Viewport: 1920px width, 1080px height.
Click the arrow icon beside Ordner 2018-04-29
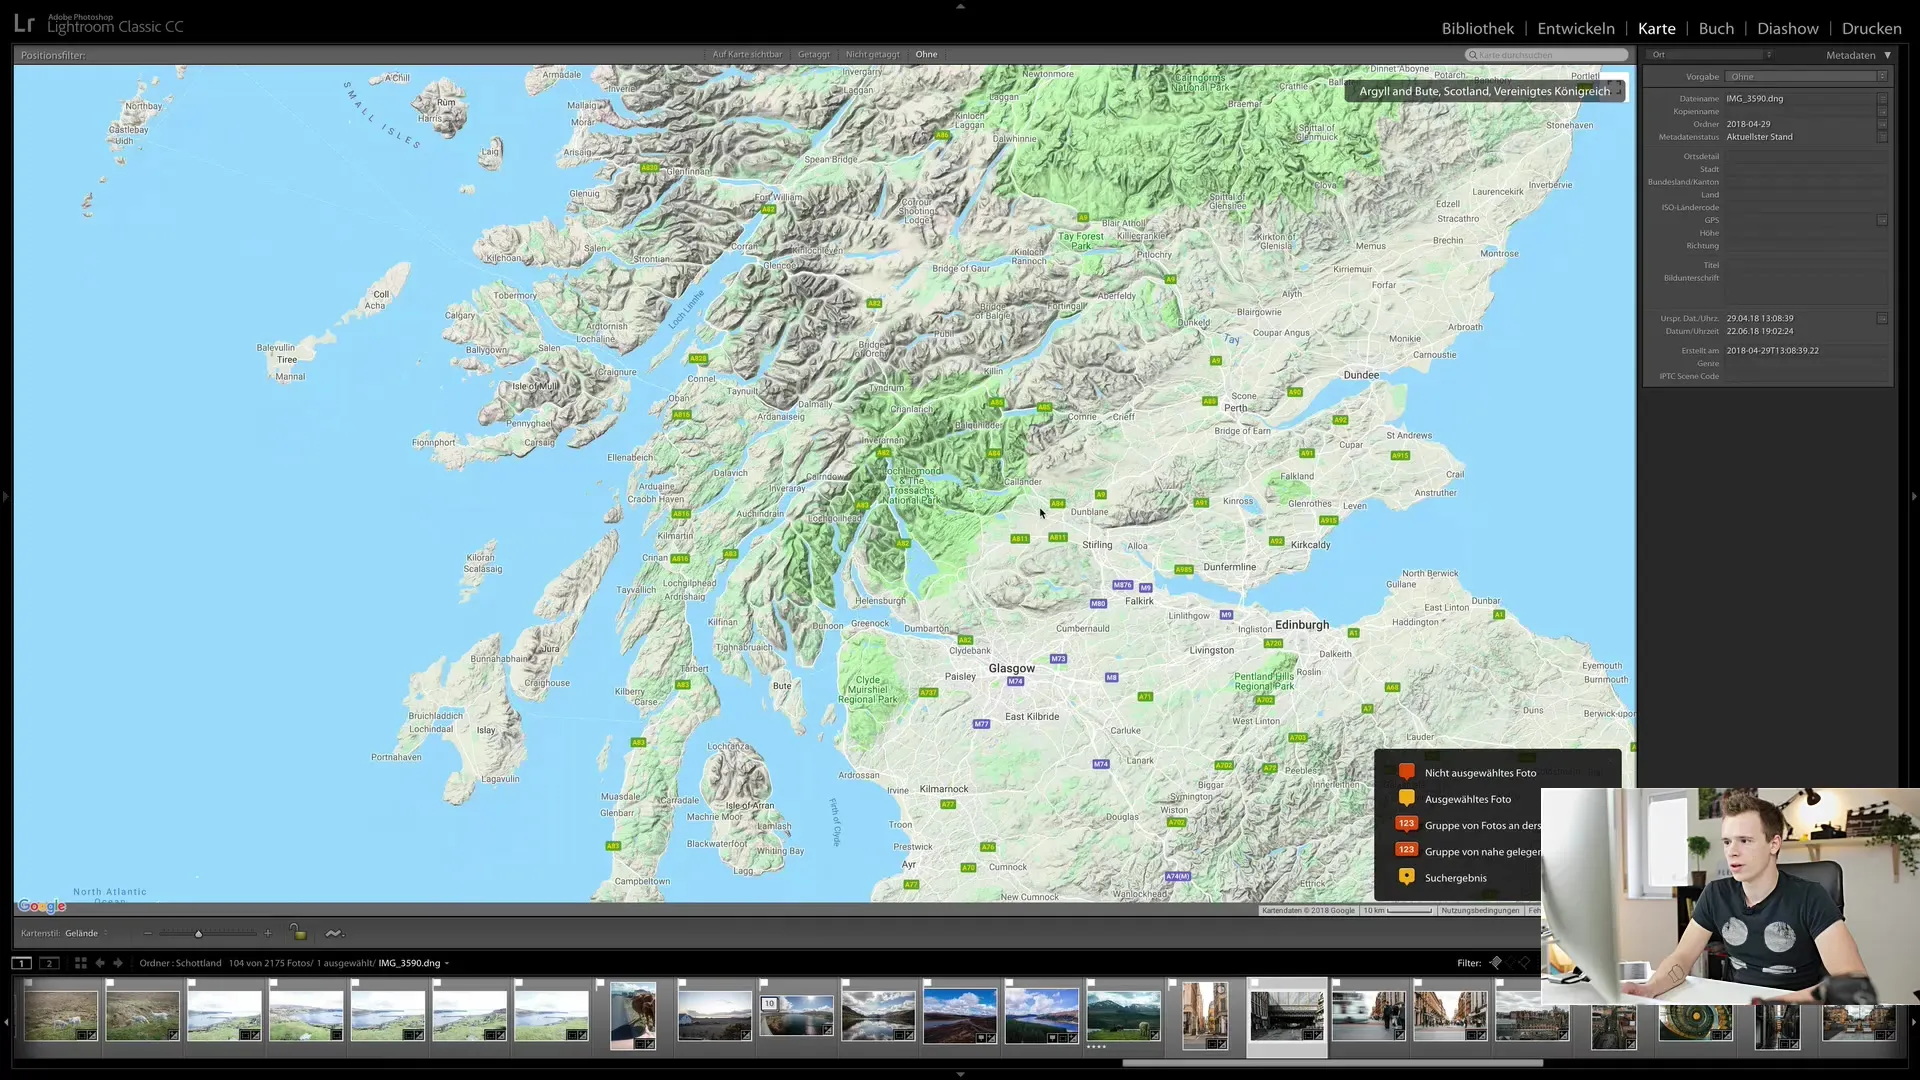1882,125
